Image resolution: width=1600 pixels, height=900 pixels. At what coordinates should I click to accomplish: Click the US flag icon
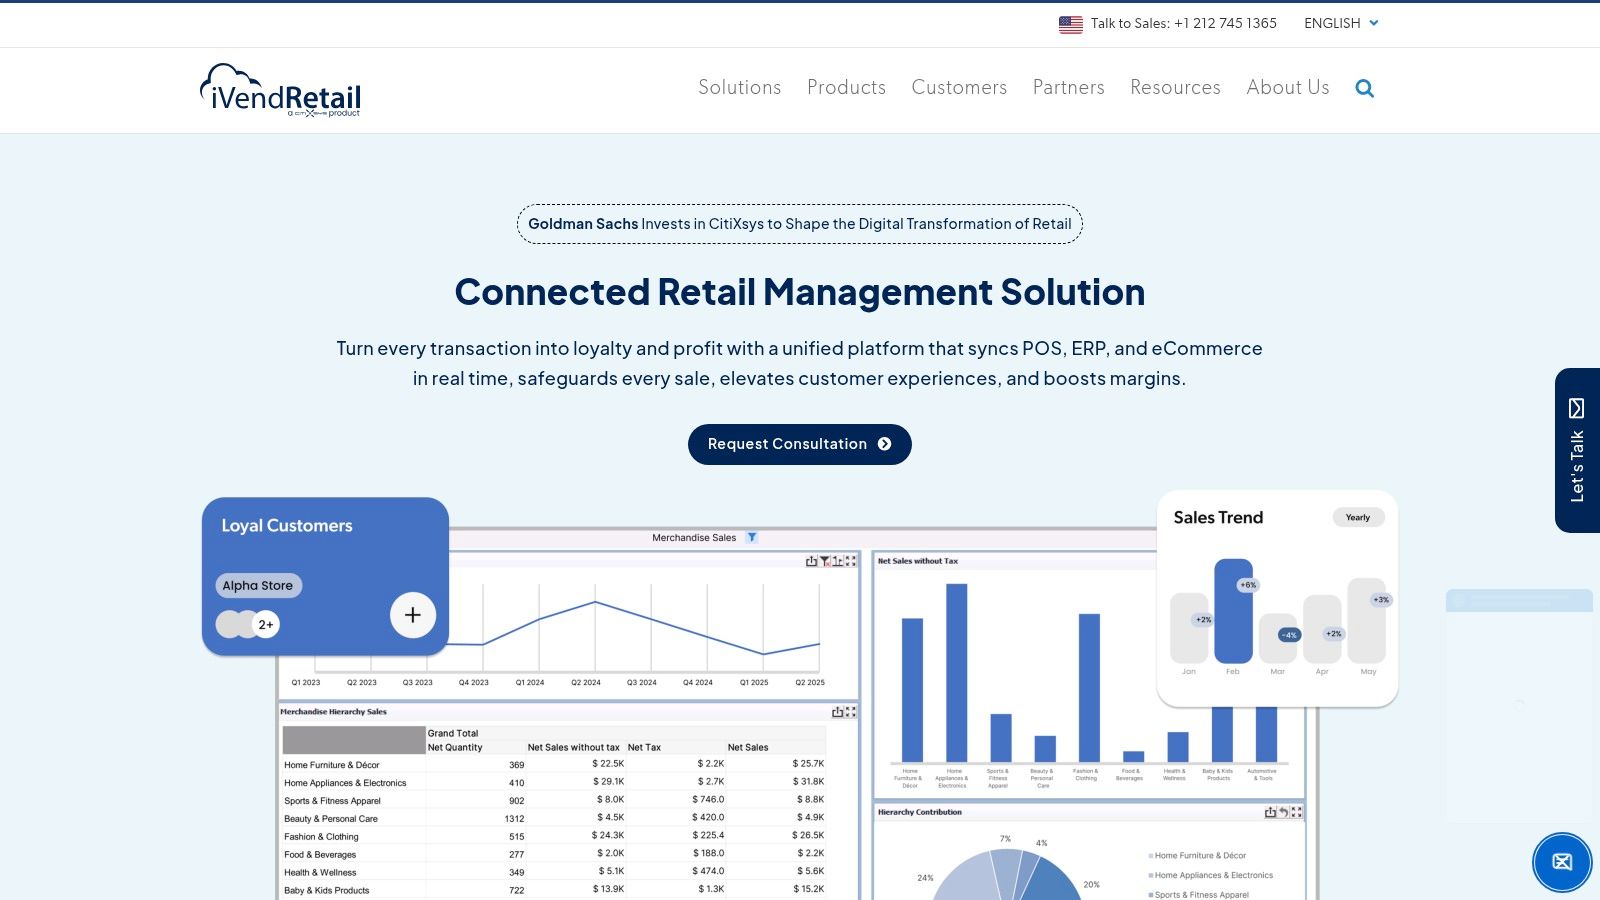tap(1070, 24)
